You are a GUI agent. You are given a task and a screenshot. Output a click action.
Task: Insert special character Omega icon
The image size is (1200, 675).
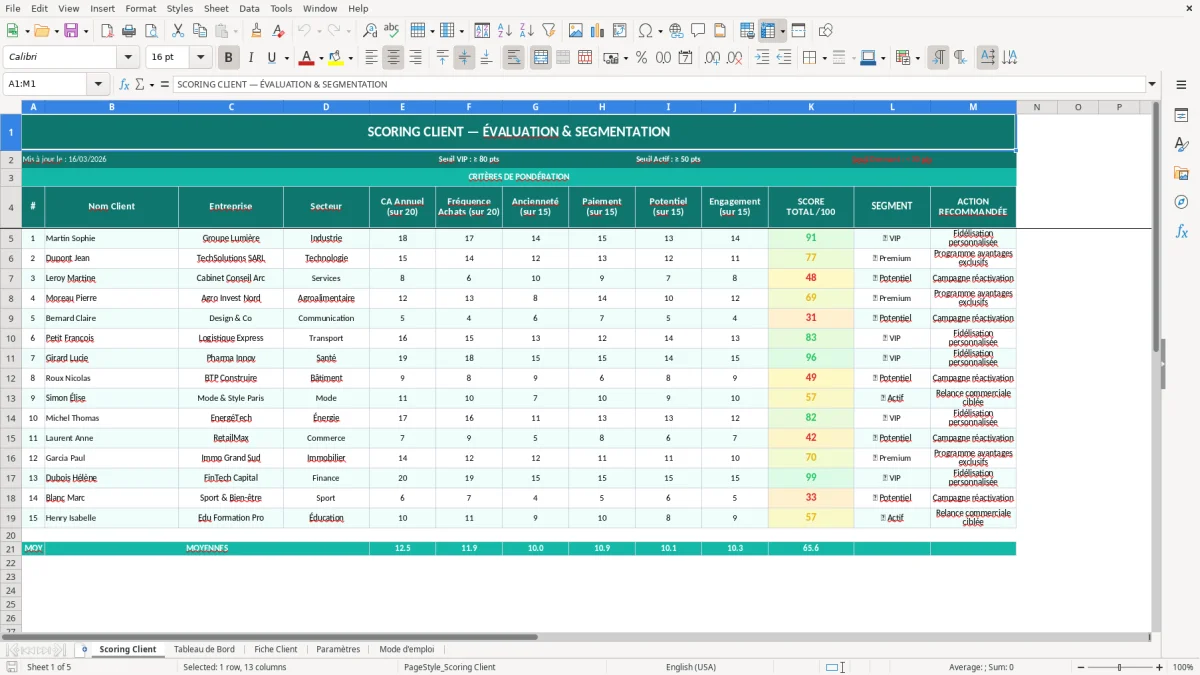point(645,31)
